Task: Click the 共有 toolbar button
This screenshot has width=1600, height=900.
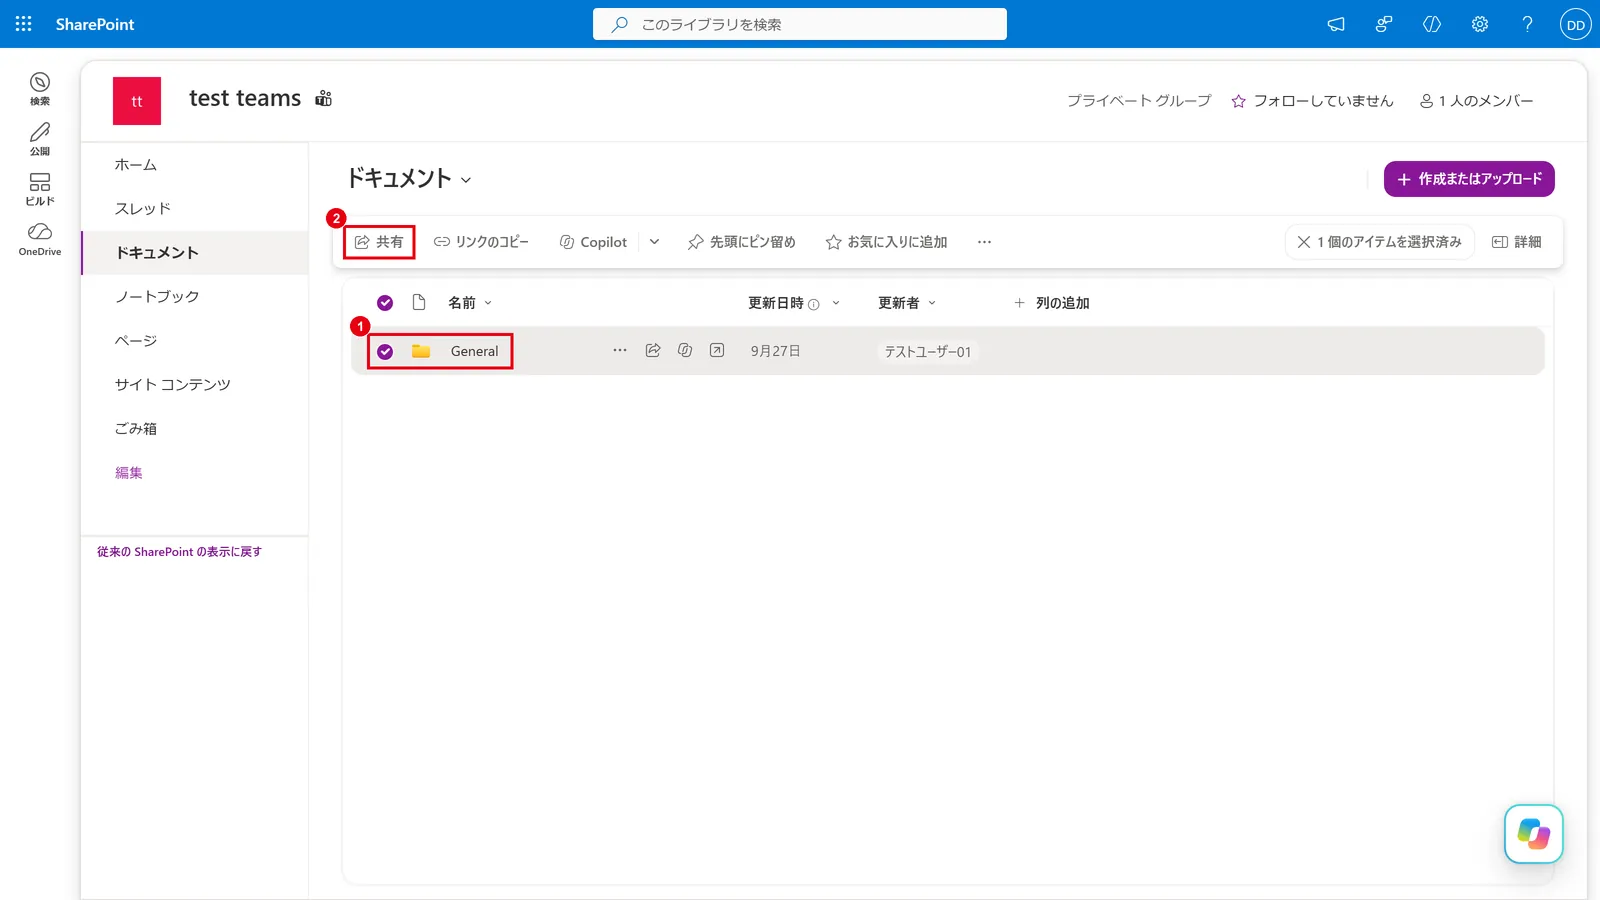Action: 379,242
